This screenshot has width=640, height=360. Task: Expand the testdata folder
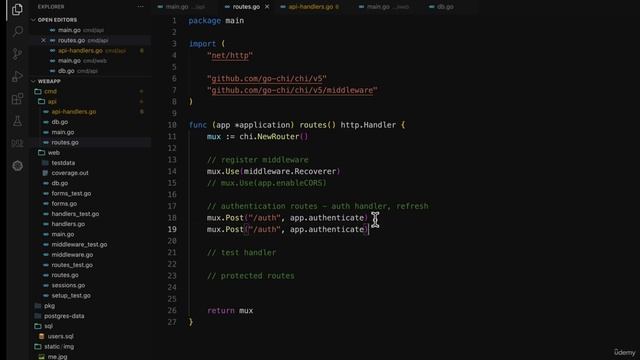(63, 163)
